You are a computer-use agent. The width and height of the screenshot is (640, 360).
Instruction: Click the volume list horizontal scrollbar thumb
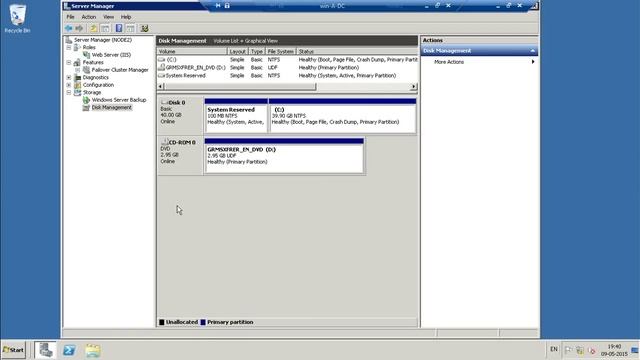240,87
